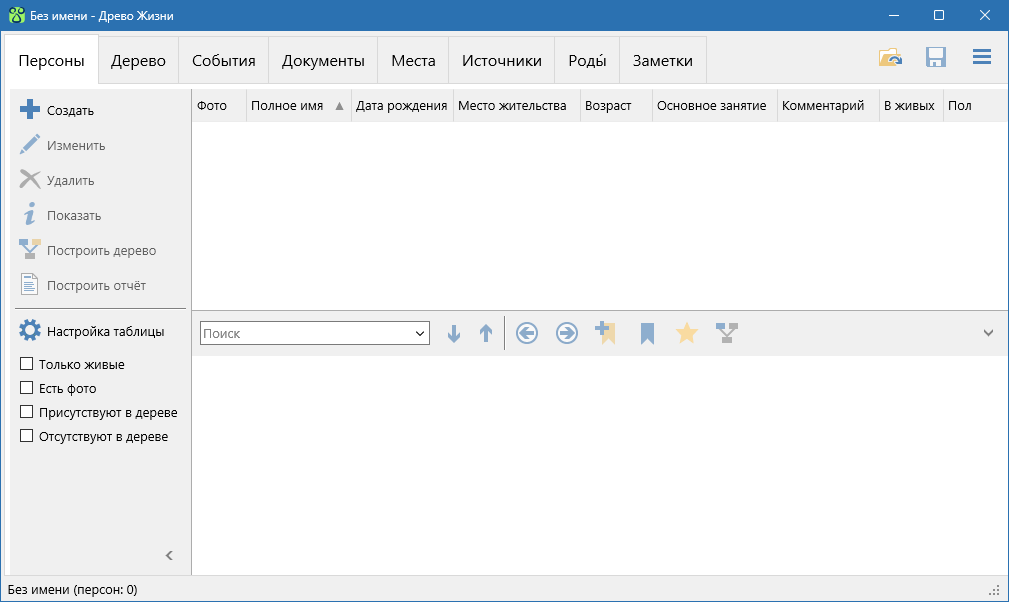The height and width of the screenshot is (602, 1009).
Task: Find previous with the up arrow
Action: [x=486, y=333]
